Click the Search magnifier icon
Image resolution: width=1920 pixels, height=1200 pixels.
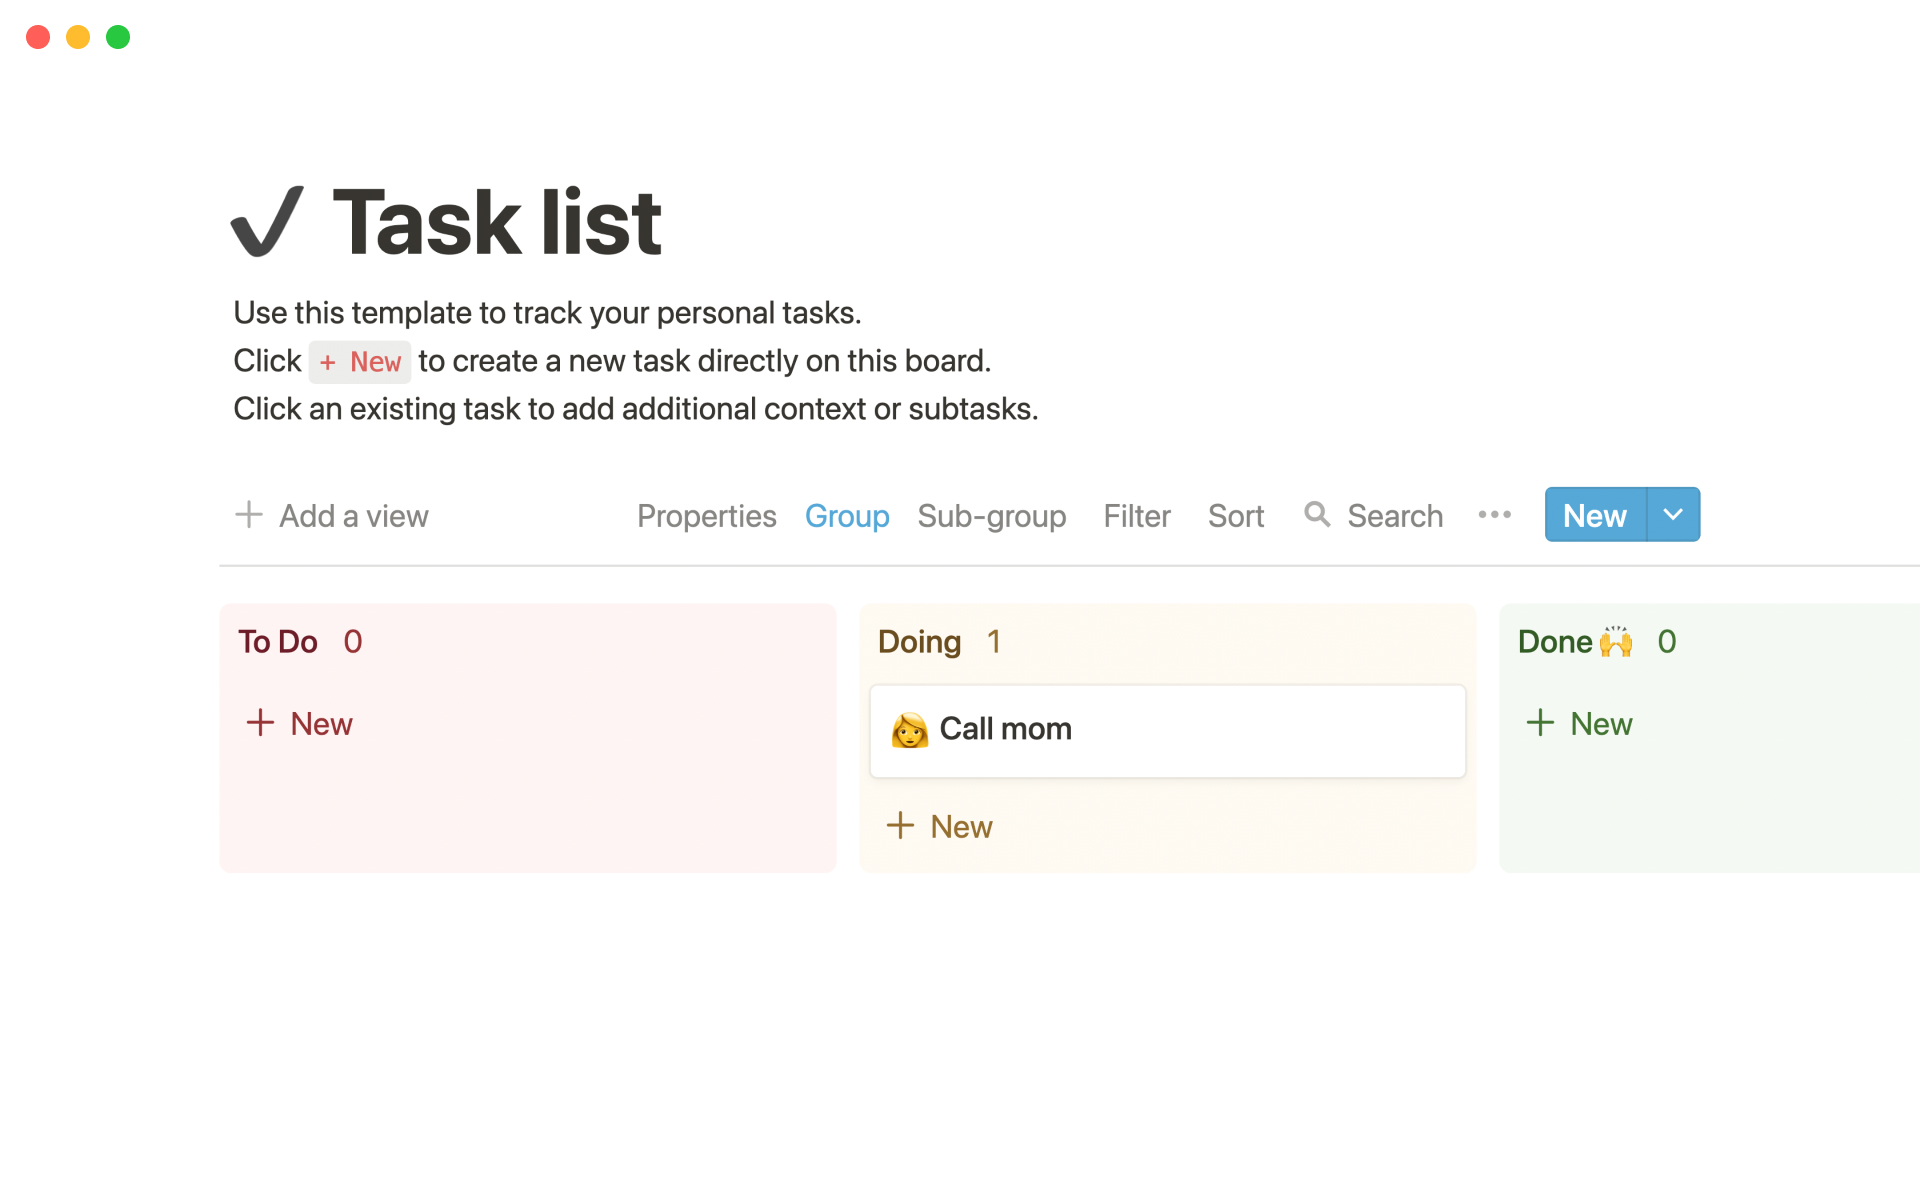click(x=1317, y=514)
